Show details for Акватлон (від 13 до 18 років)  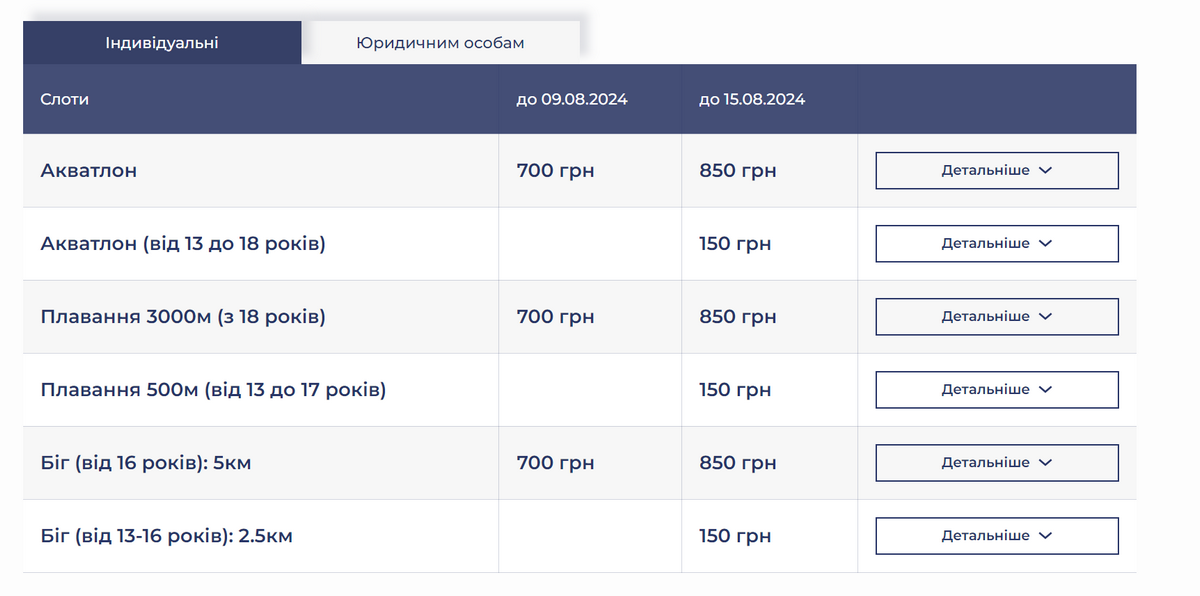[996, 244]
